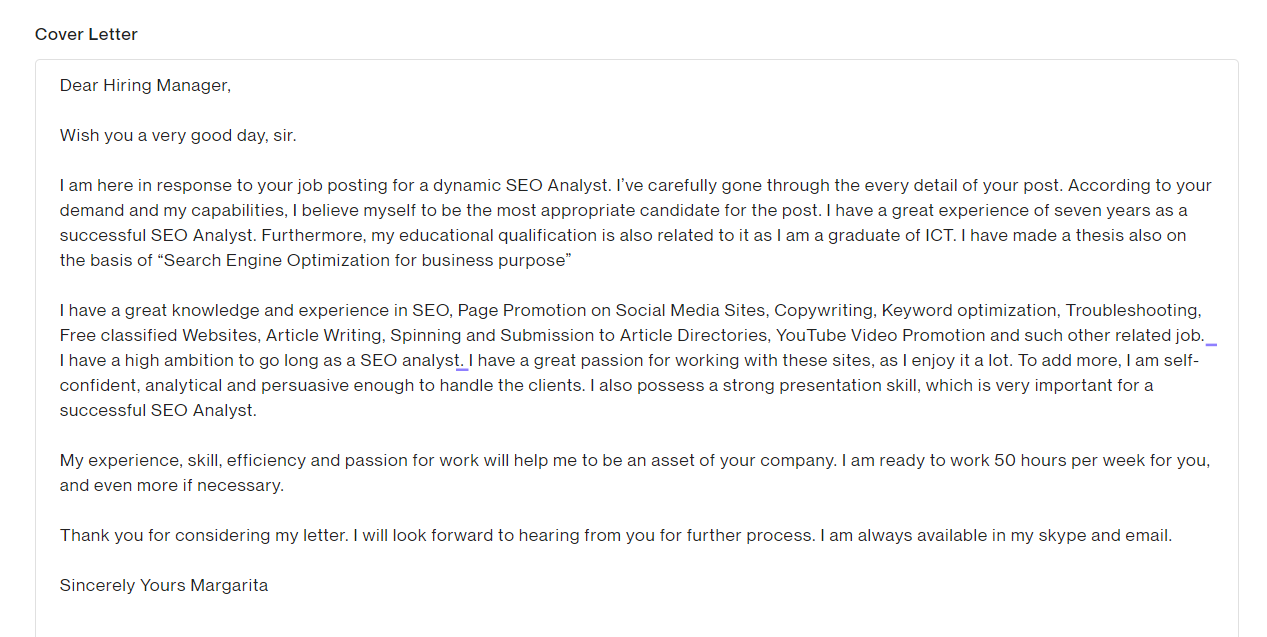This screenshot has height=637, width=1267.
Task: Click the word "dynamic" in the first paragraph
Action: 466,186
